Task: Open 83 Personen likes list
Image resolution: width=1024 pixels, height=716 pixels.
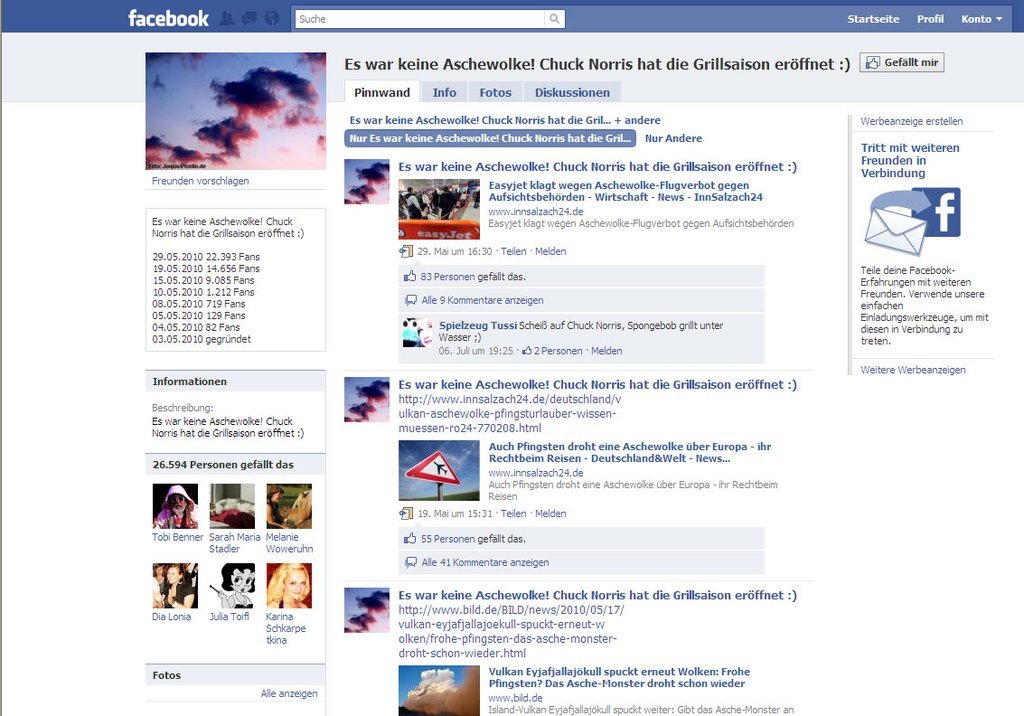Action: pyautogui.click(x=447, y=277)
